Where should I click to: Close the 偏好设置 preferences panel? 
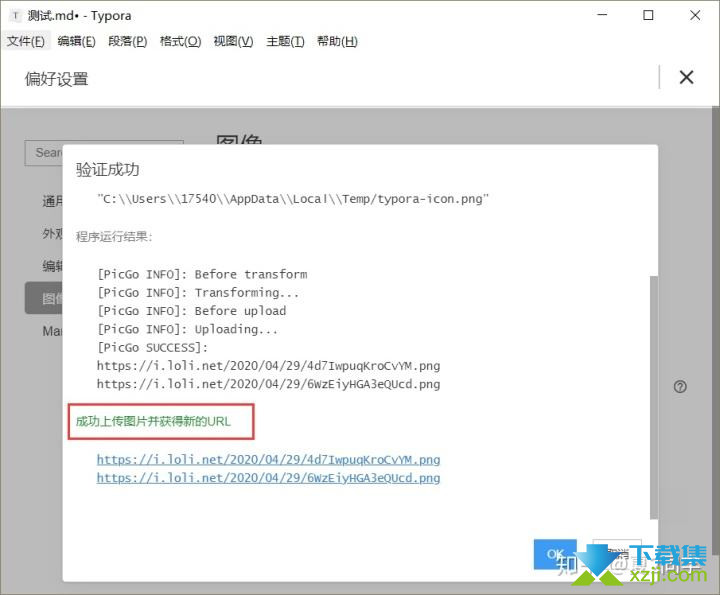pos(686,77)
